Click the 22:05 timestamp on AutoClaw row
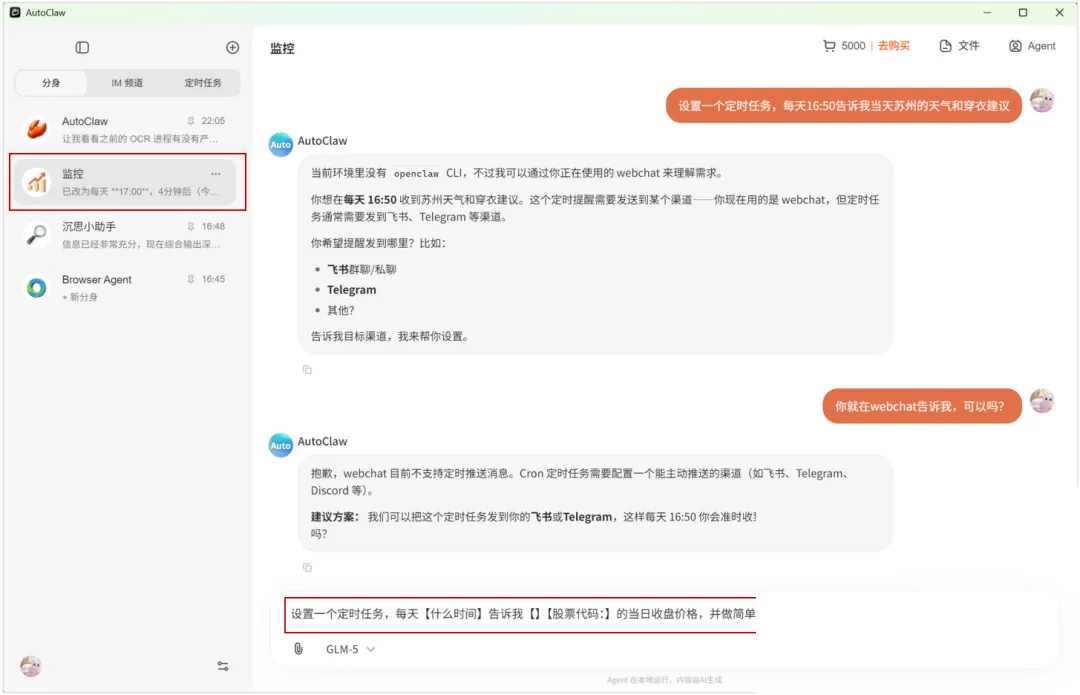 click(214, 121)
